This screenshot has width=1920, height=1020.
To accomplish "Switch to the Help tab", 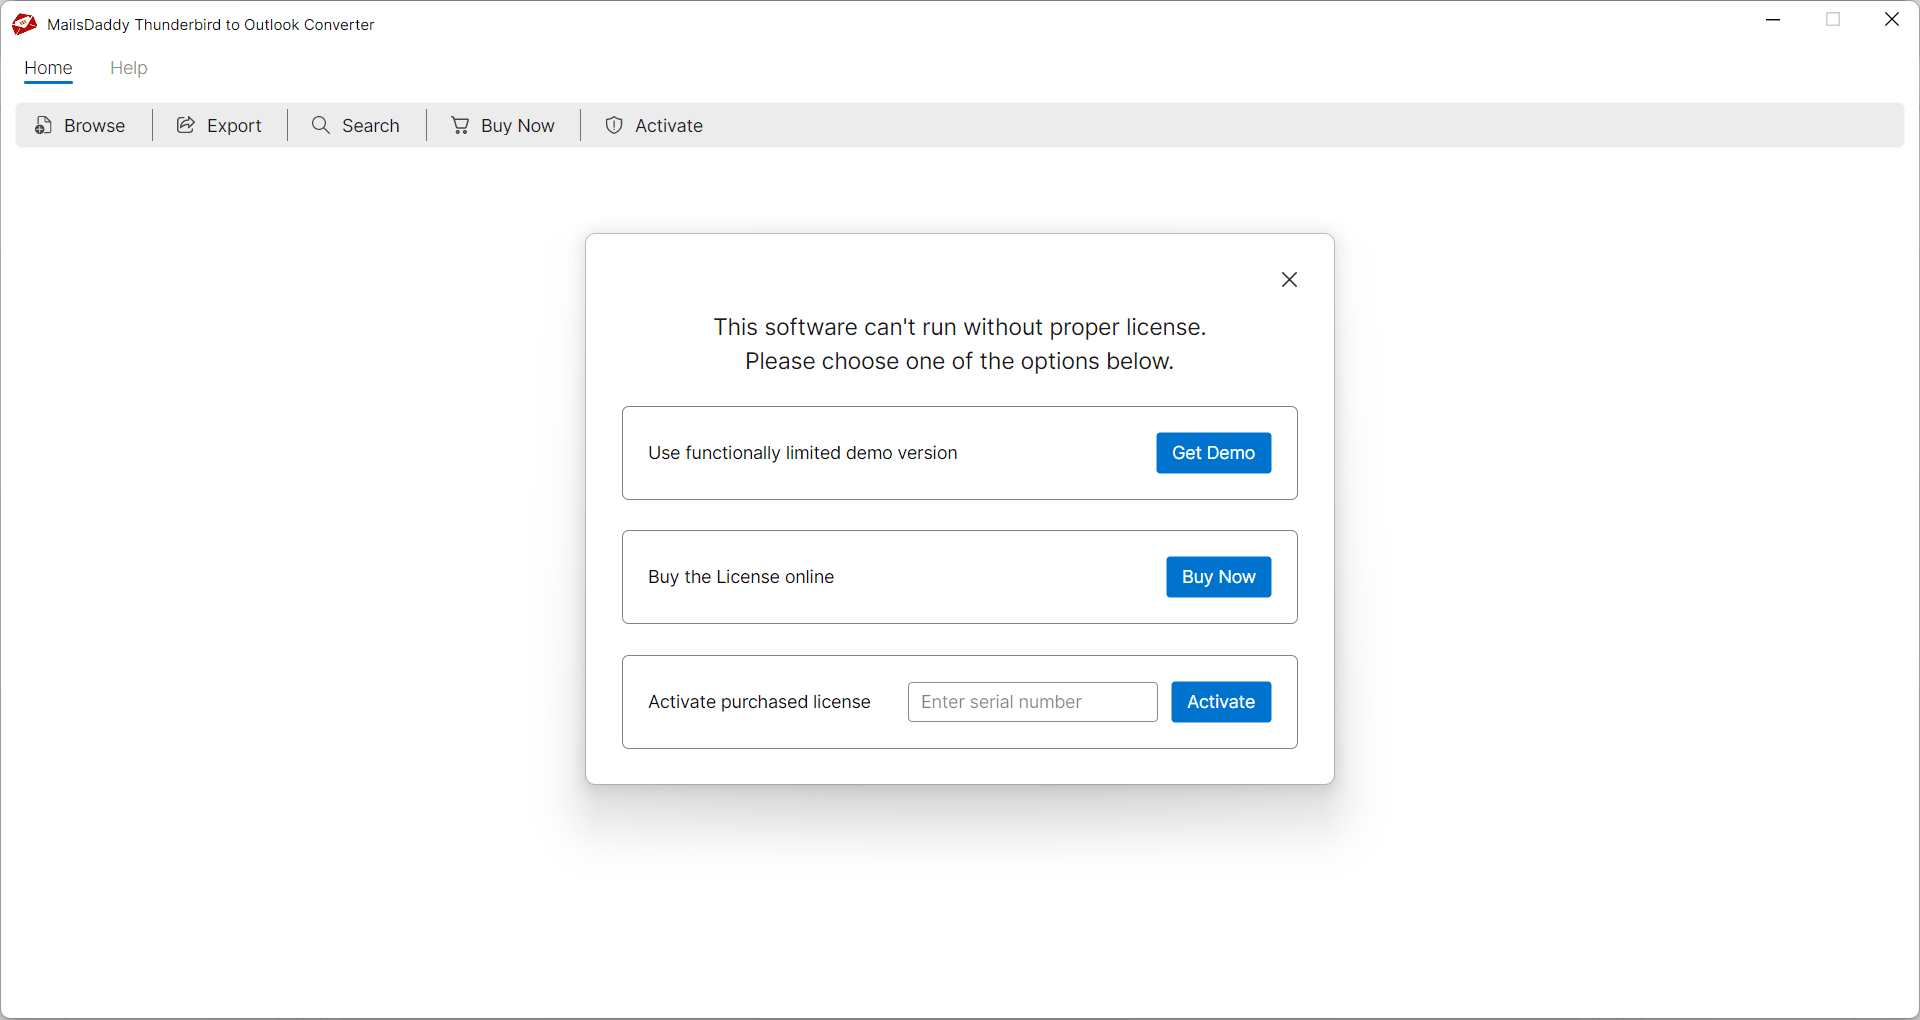I will 129,68.
